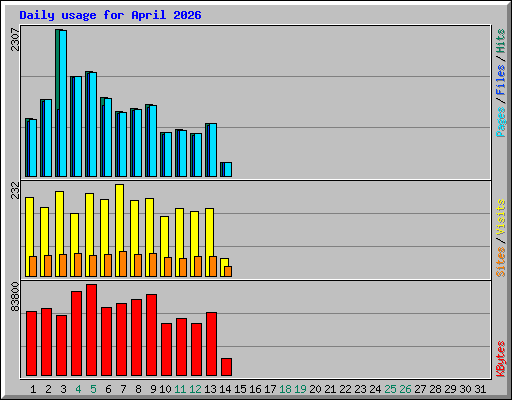The height and width of the screenshot is (400, 512).
Task: Click the orange sites bar for day 14
Action: tap(228, 271)
